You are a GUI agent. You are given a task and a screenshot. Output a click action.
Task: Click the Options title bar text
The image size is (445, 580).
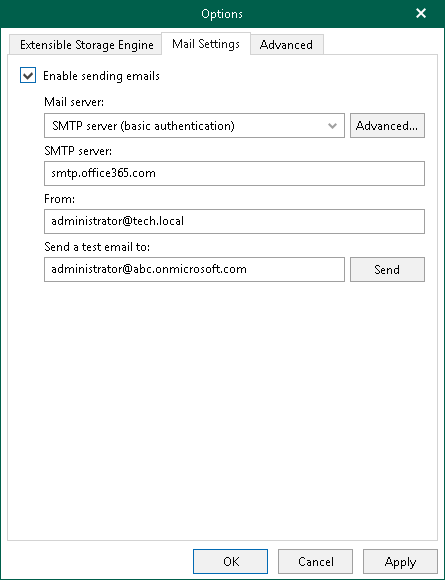point(222,14)
